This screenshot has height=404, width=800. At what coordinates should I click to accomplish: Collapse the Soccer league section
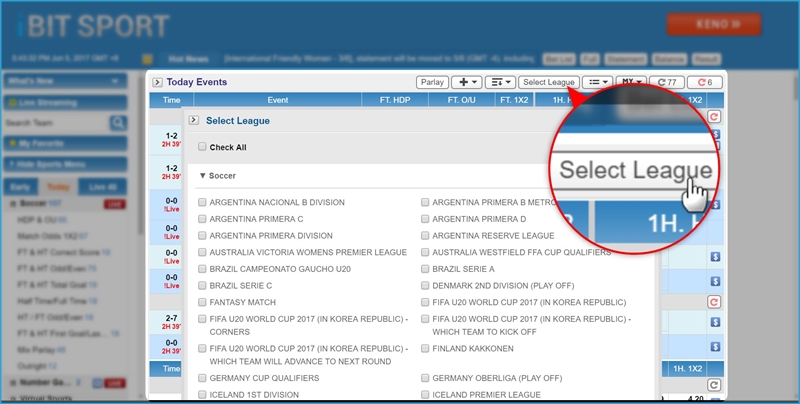pyautogui.click(x=203, y=176)
